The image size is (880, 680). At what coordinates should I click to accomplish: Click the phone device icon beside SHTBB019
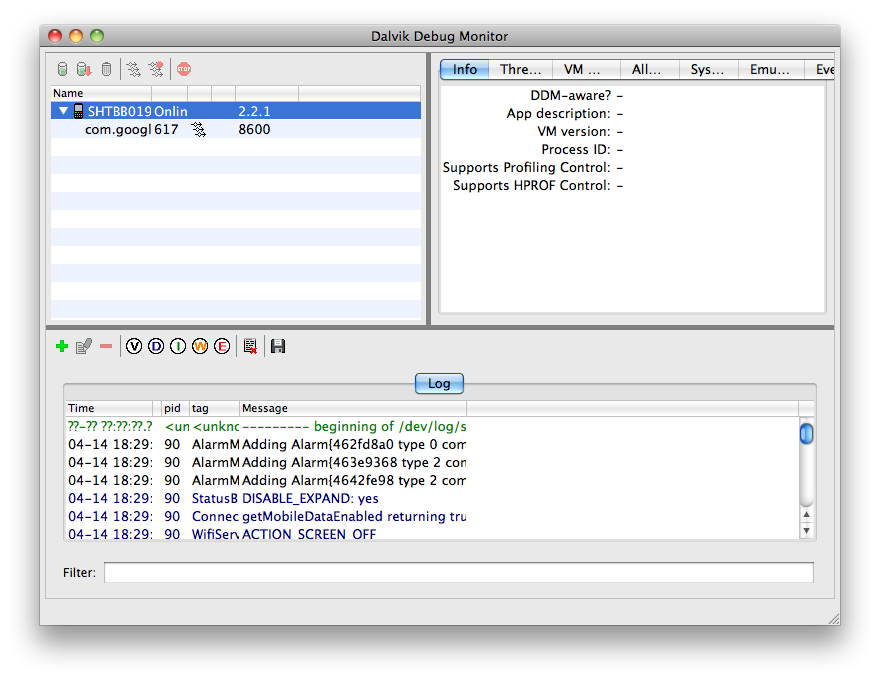tap(79, 111)
